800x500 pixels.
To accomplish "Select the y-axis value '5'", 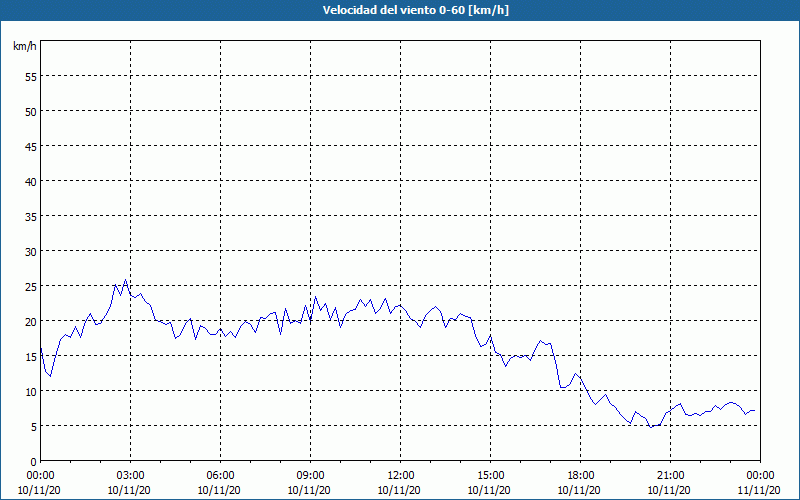I will tap(34, 427).
